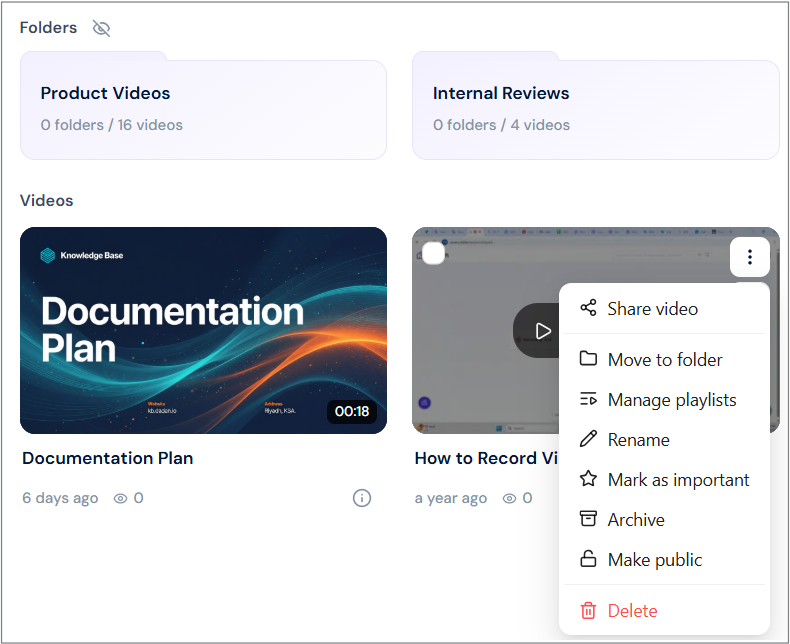Click Delete in the context menu
This screenshot has height=644, width=790.
[x=664, y=610]
